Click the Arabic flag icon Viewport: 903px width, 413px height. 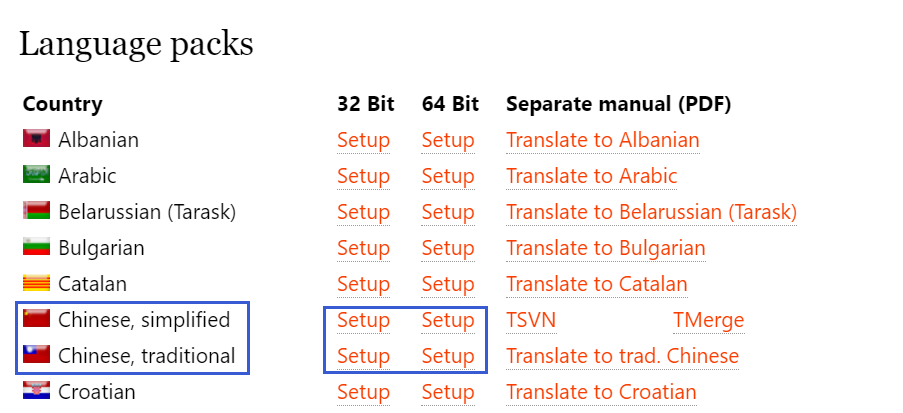pos(36,175)
